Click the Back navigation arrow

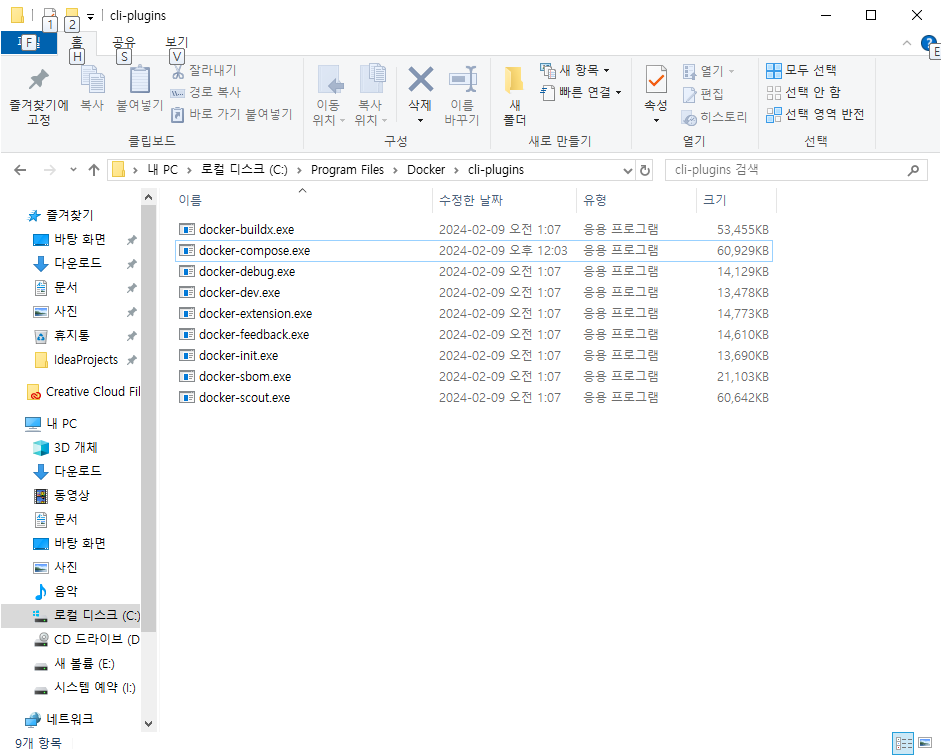coord(20,170)
